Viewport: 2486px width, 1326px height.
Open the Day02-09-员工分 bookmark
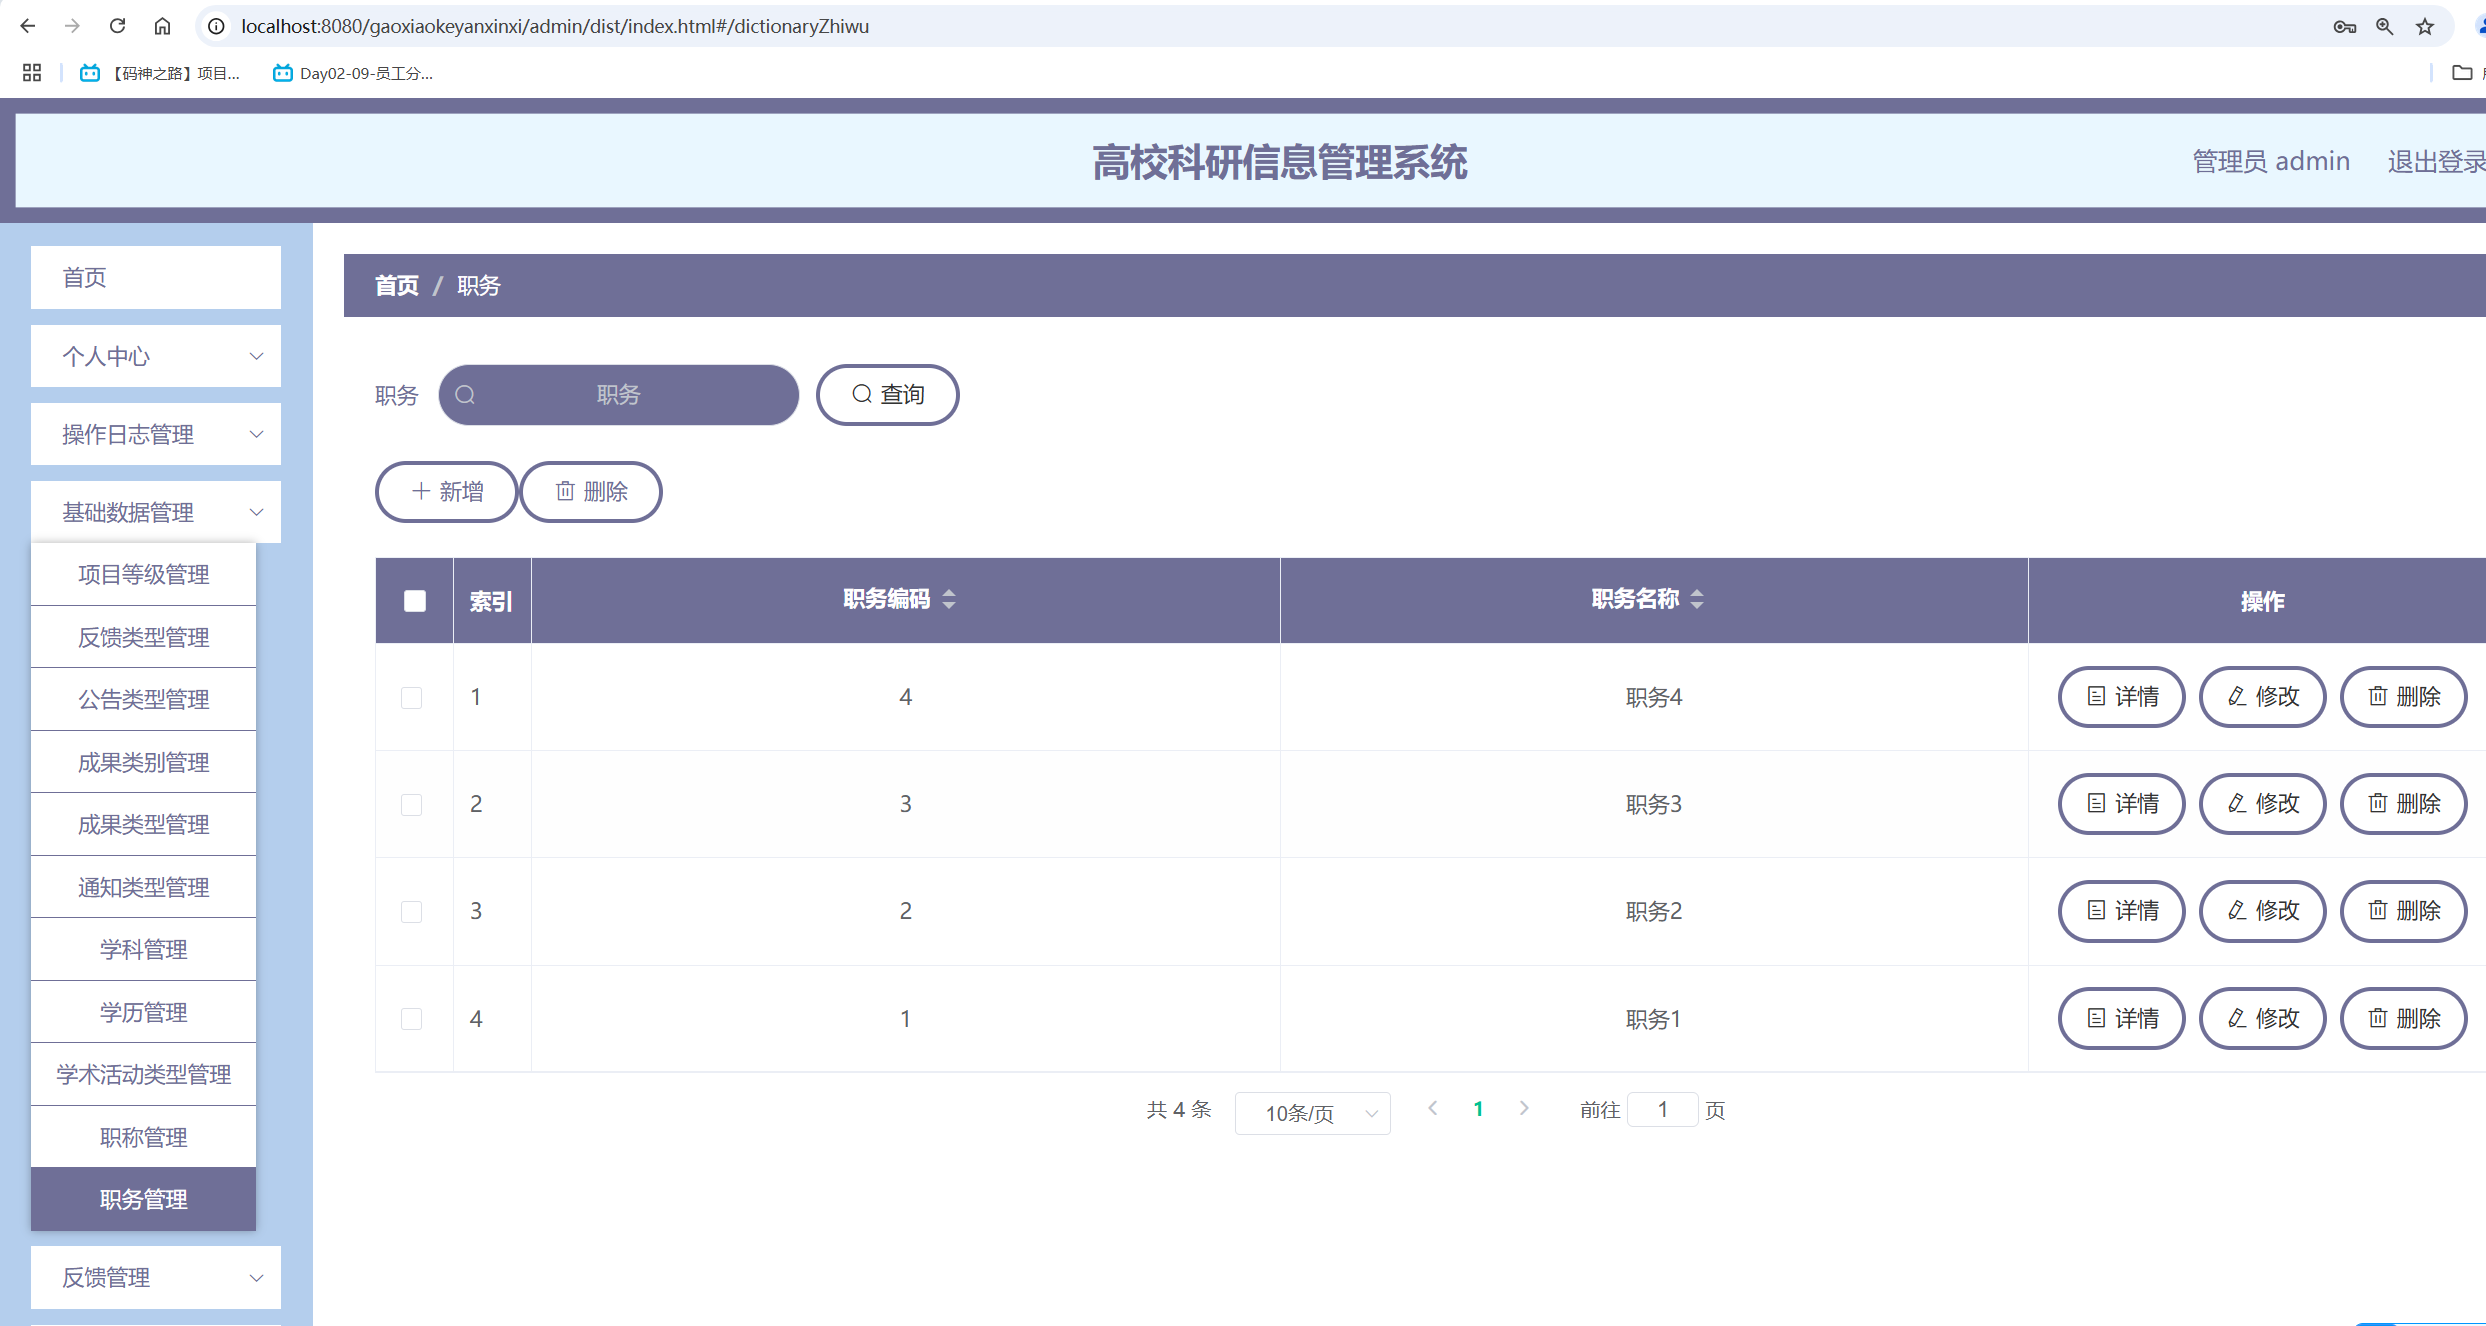pyautogui.click(x=353, y=73)
